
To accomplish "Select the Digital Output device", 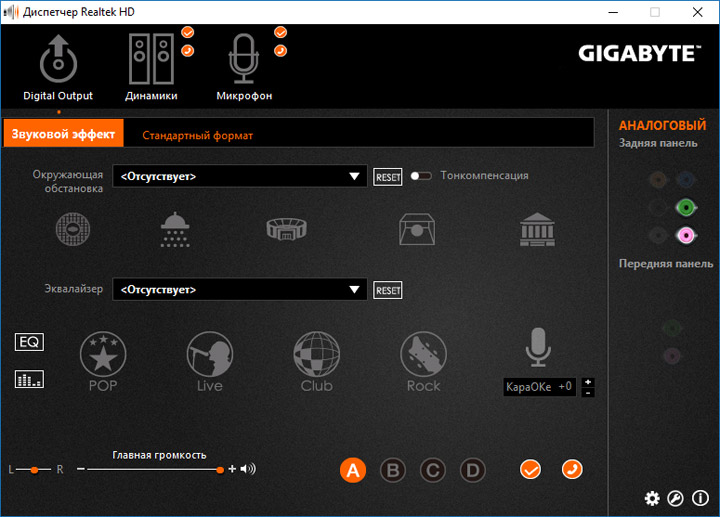I will pyautogui.click(x=58, y=67).
